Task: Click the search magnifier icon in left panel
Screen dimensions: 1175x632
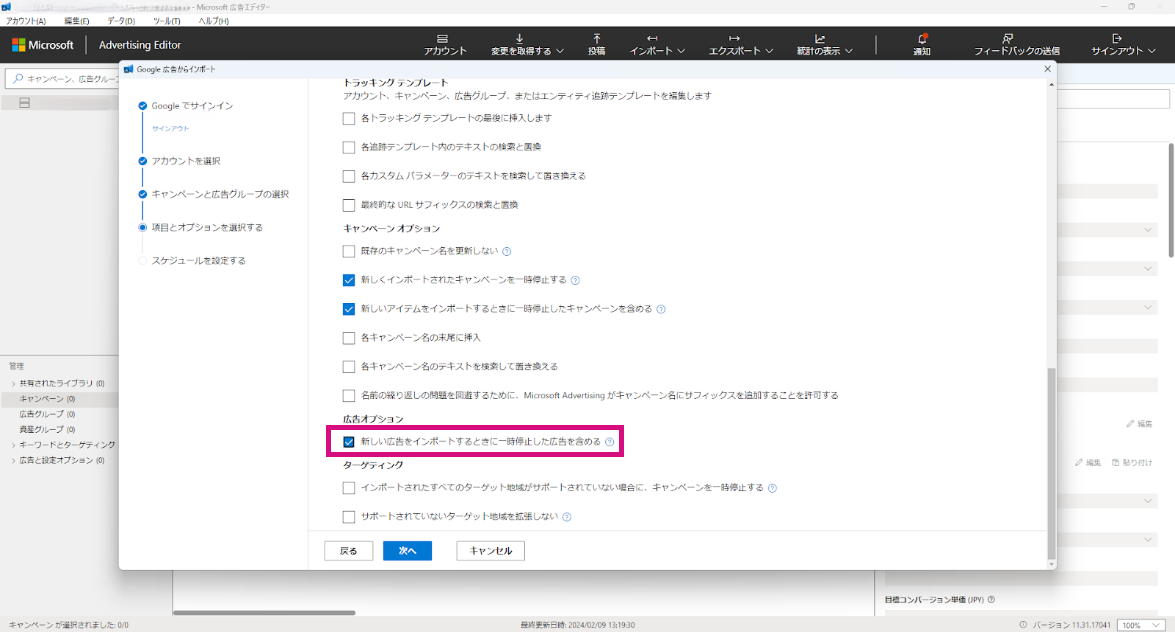Action: pyautogui.click(x=18, y=78)
